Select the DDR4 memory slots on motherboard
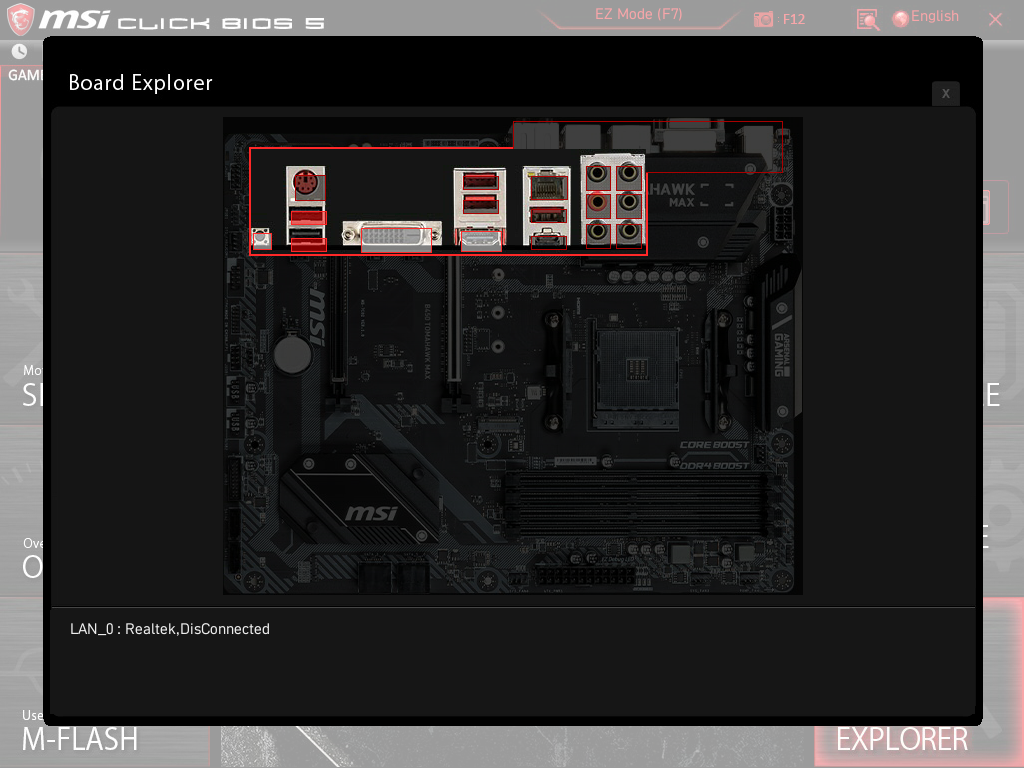Image resolution: width=1024 pixels, height=768 pixels. tap(640, 504)
